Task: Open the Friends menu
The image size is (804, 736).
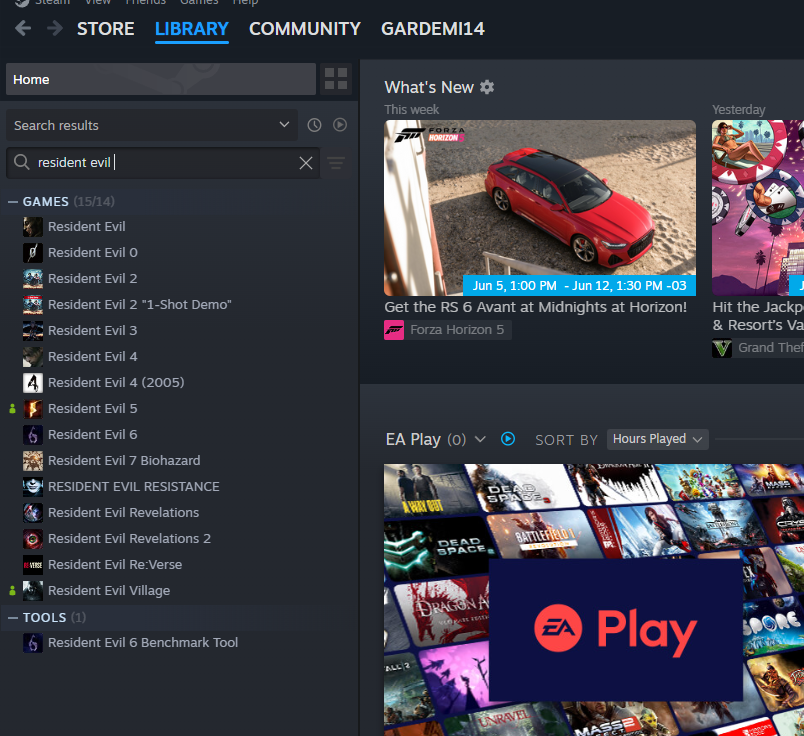Action: [x=146, y=2]
